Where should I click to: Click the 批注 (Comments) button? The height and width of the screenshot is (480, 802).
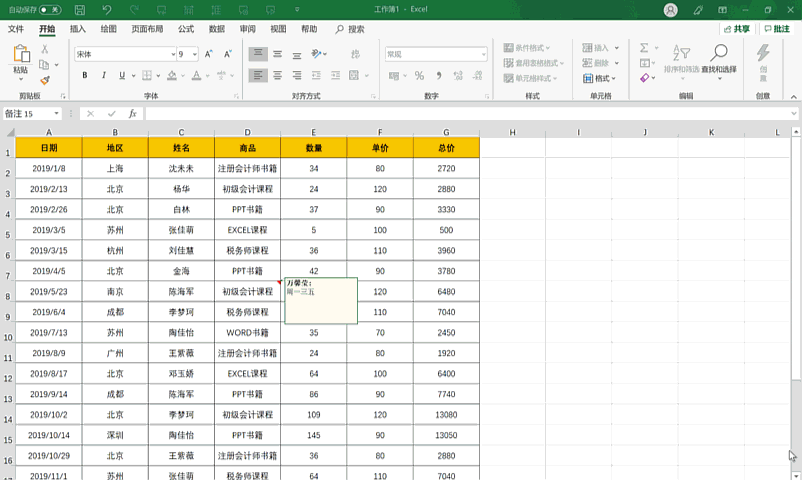point(776,29)
